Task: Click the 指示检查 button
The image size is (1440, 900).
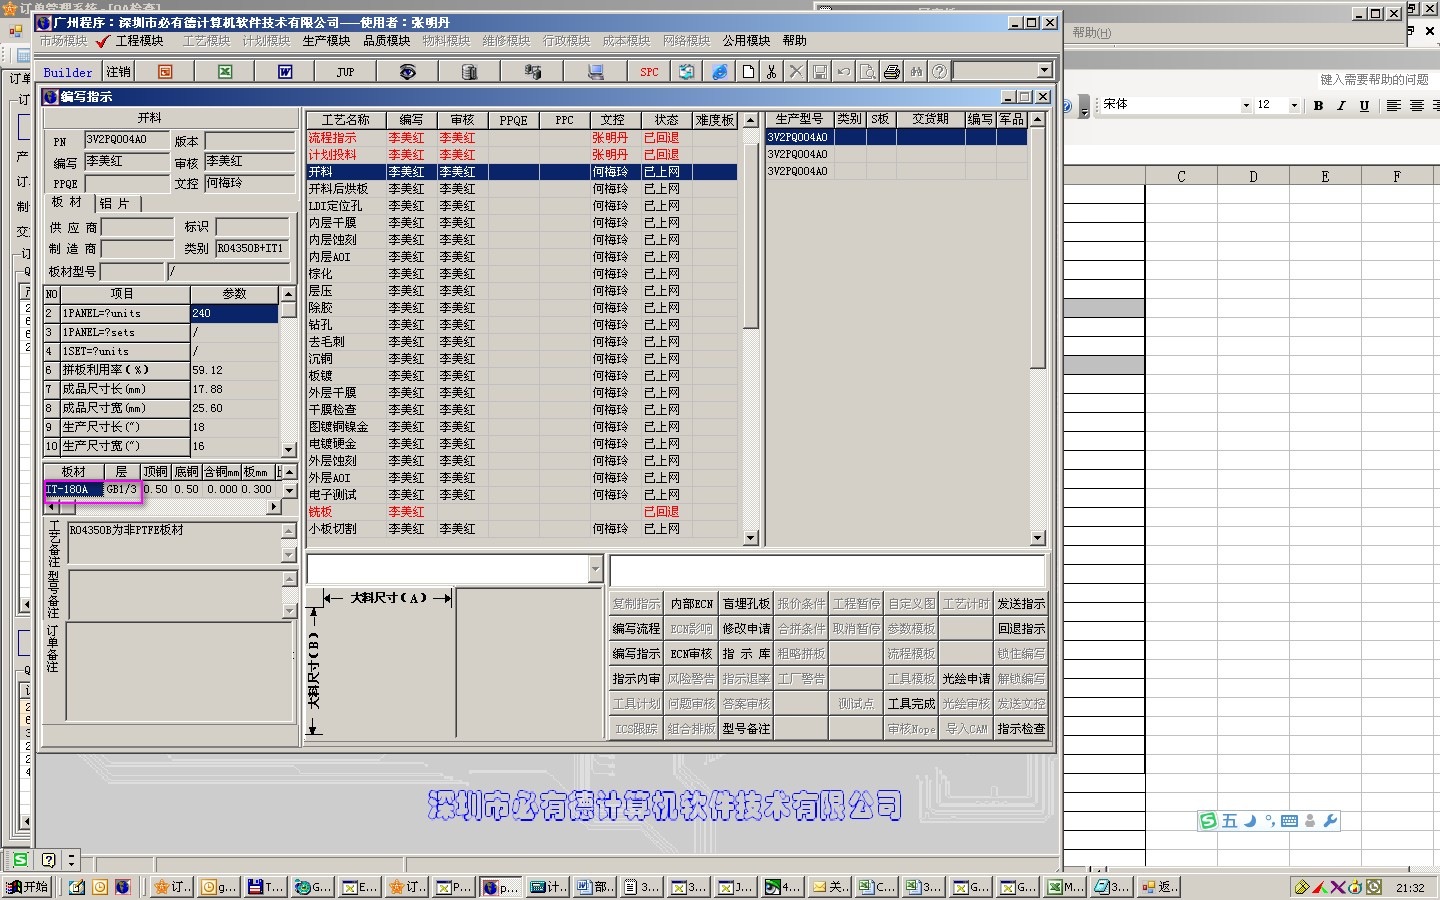Action: 1021,729
